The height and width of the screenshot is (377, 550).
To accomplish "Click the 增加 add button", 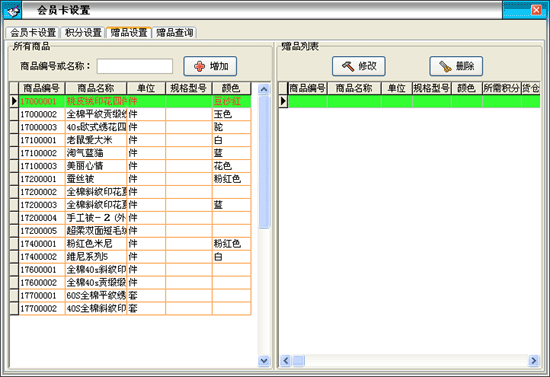I will [210, 66].
